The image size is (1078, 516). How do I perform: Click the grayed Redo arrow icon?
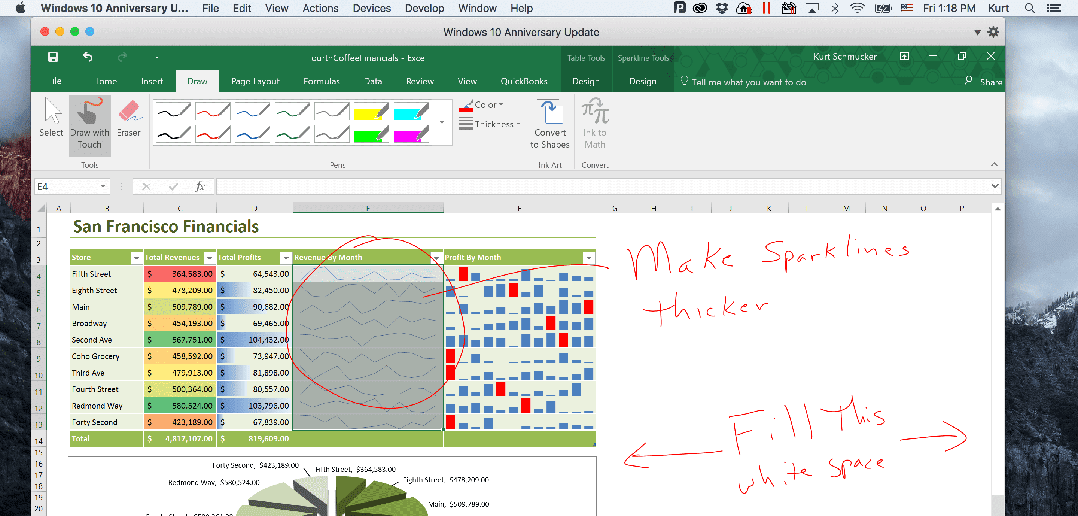tap(122, 57)
